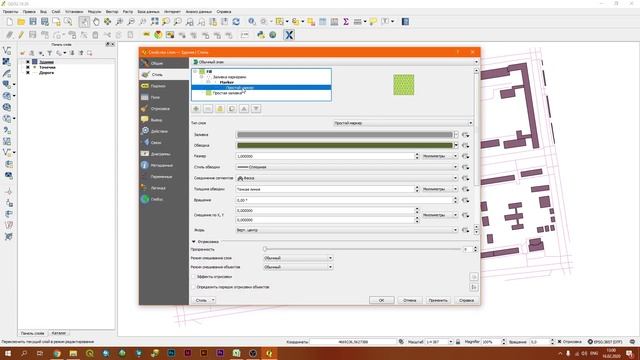
Task: Click the Прозрачность slider handle
Action: (x=265, y=249)
